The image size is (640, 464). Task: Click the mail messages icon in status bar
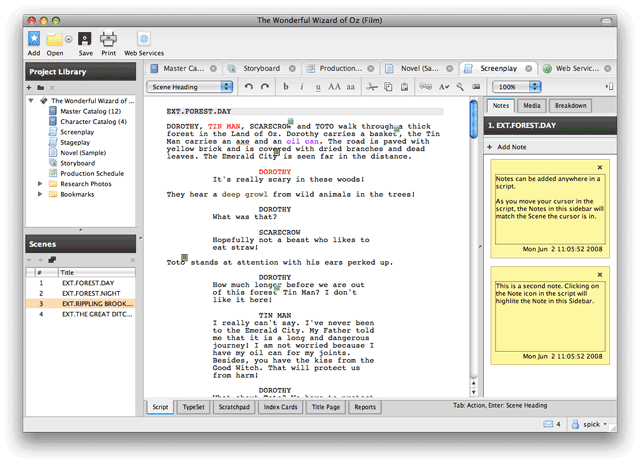pyautogui.click(x=548, y=424)
